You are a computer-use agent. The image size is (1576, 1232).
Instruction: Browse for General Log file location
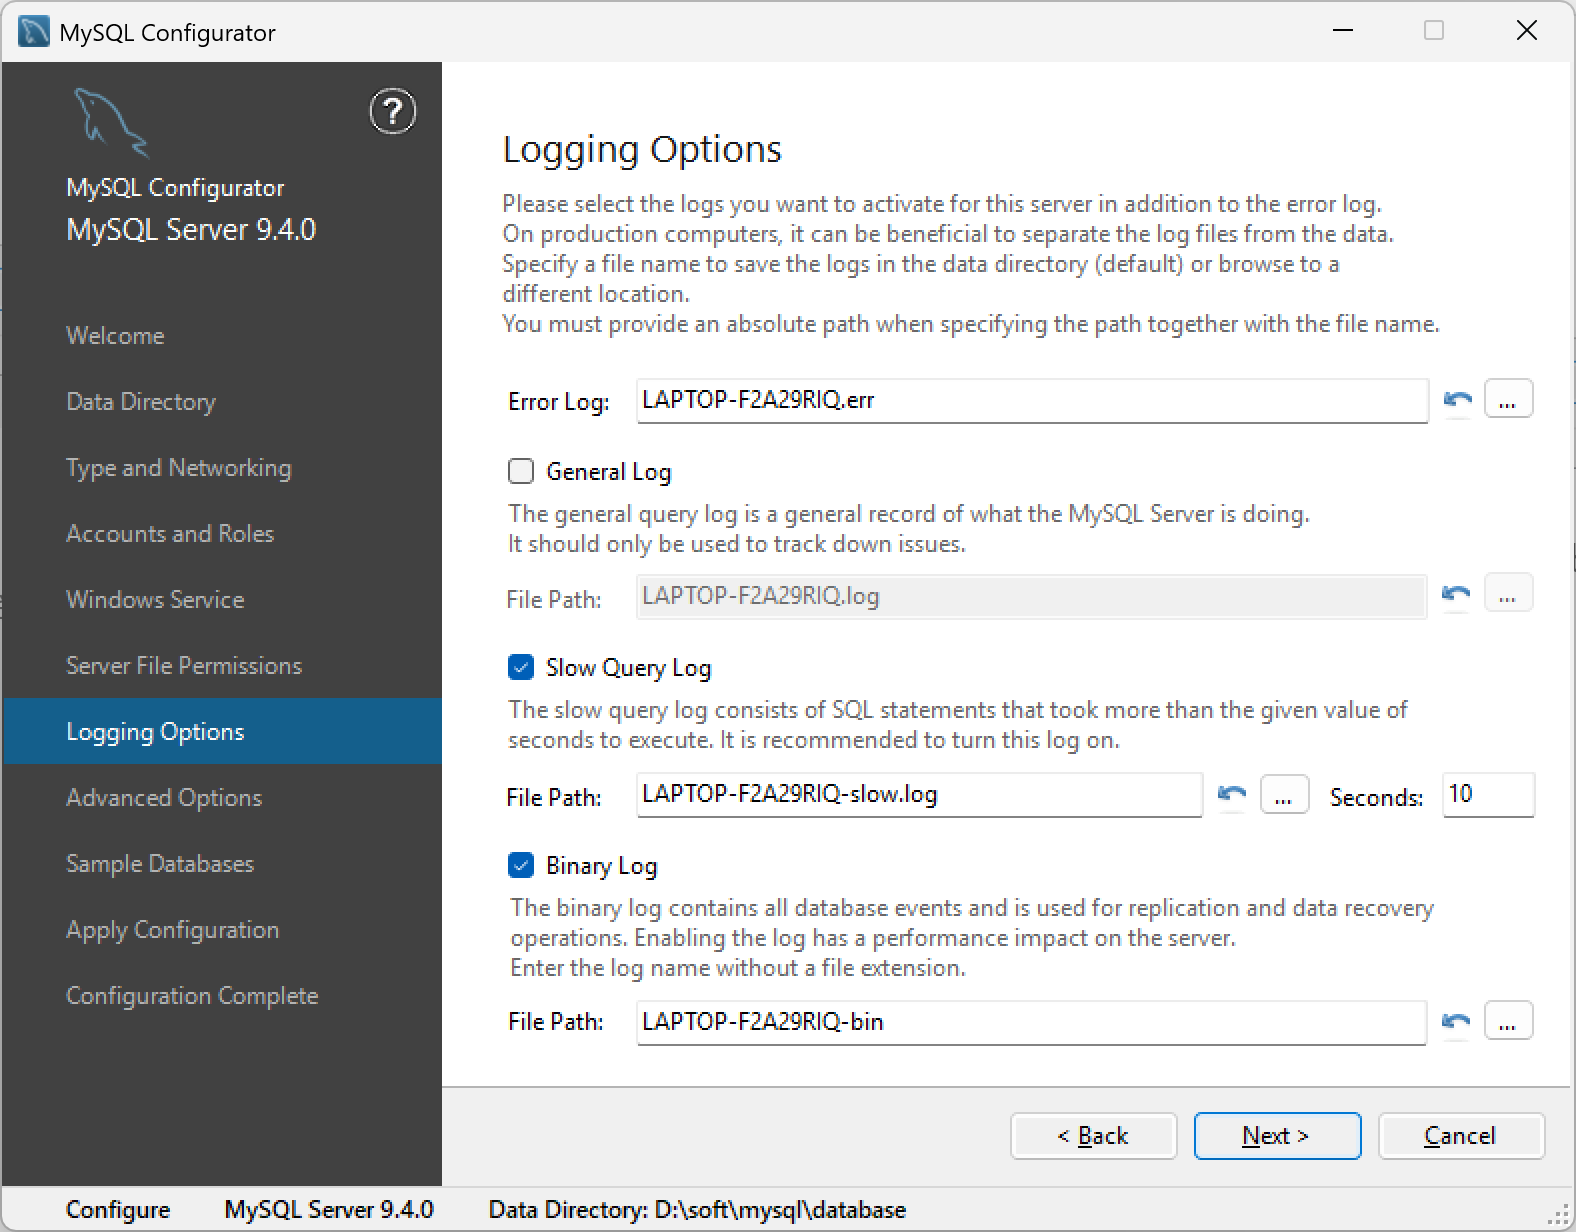(x=1508, y=594)
